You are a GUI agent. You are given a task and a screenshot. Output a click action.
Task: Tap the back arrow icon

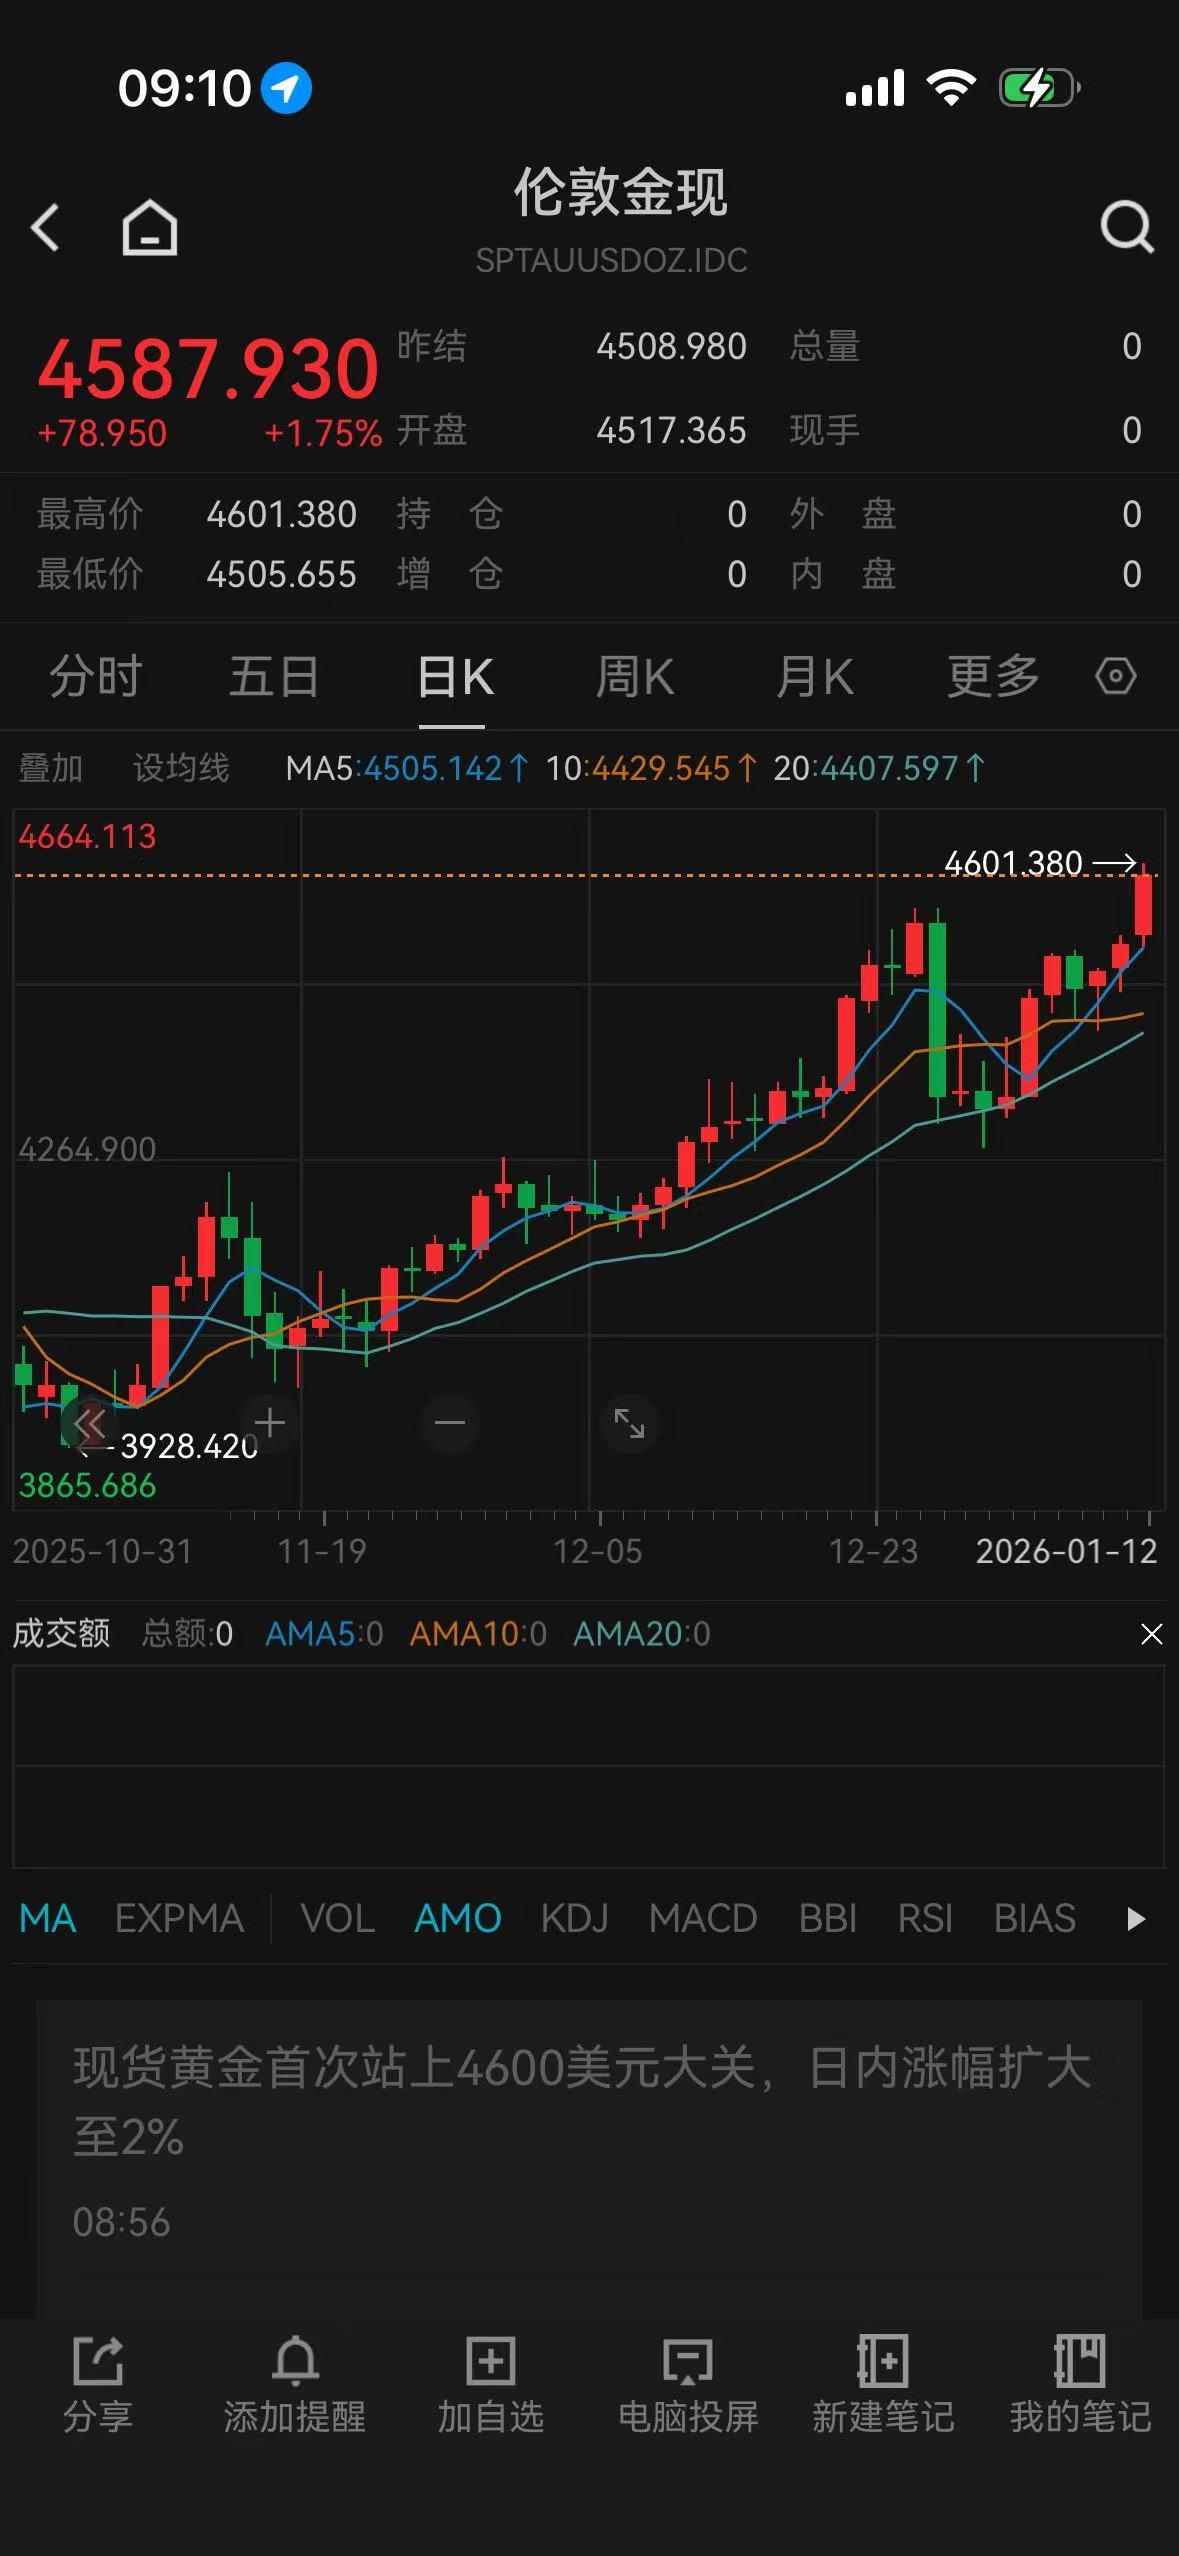(46, 228)
